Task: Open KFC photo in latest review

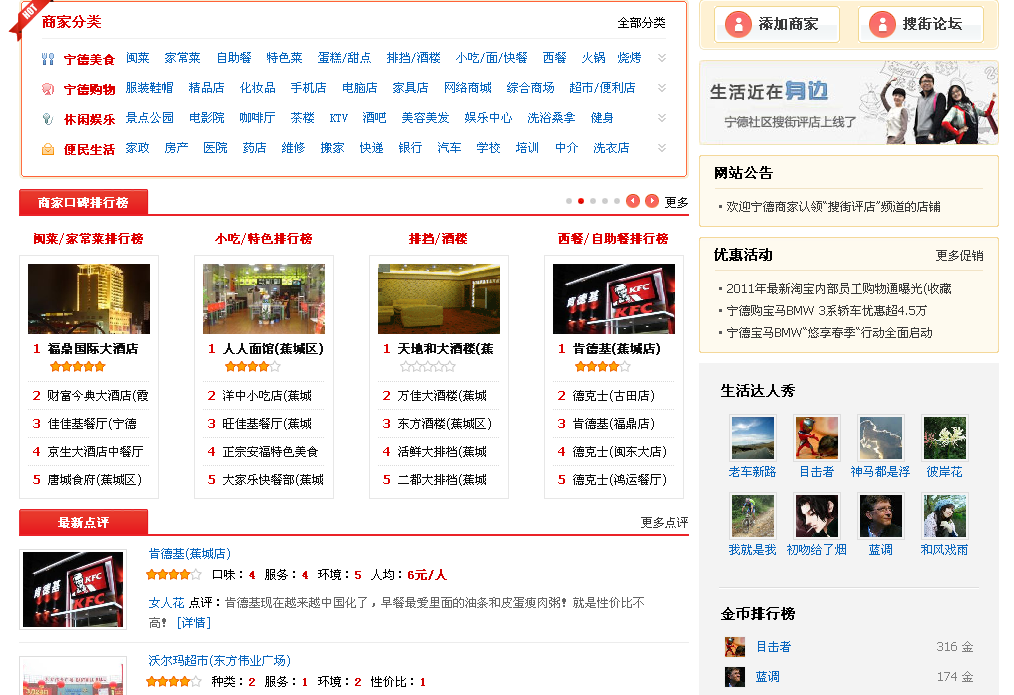Action: tap(73, 590)
